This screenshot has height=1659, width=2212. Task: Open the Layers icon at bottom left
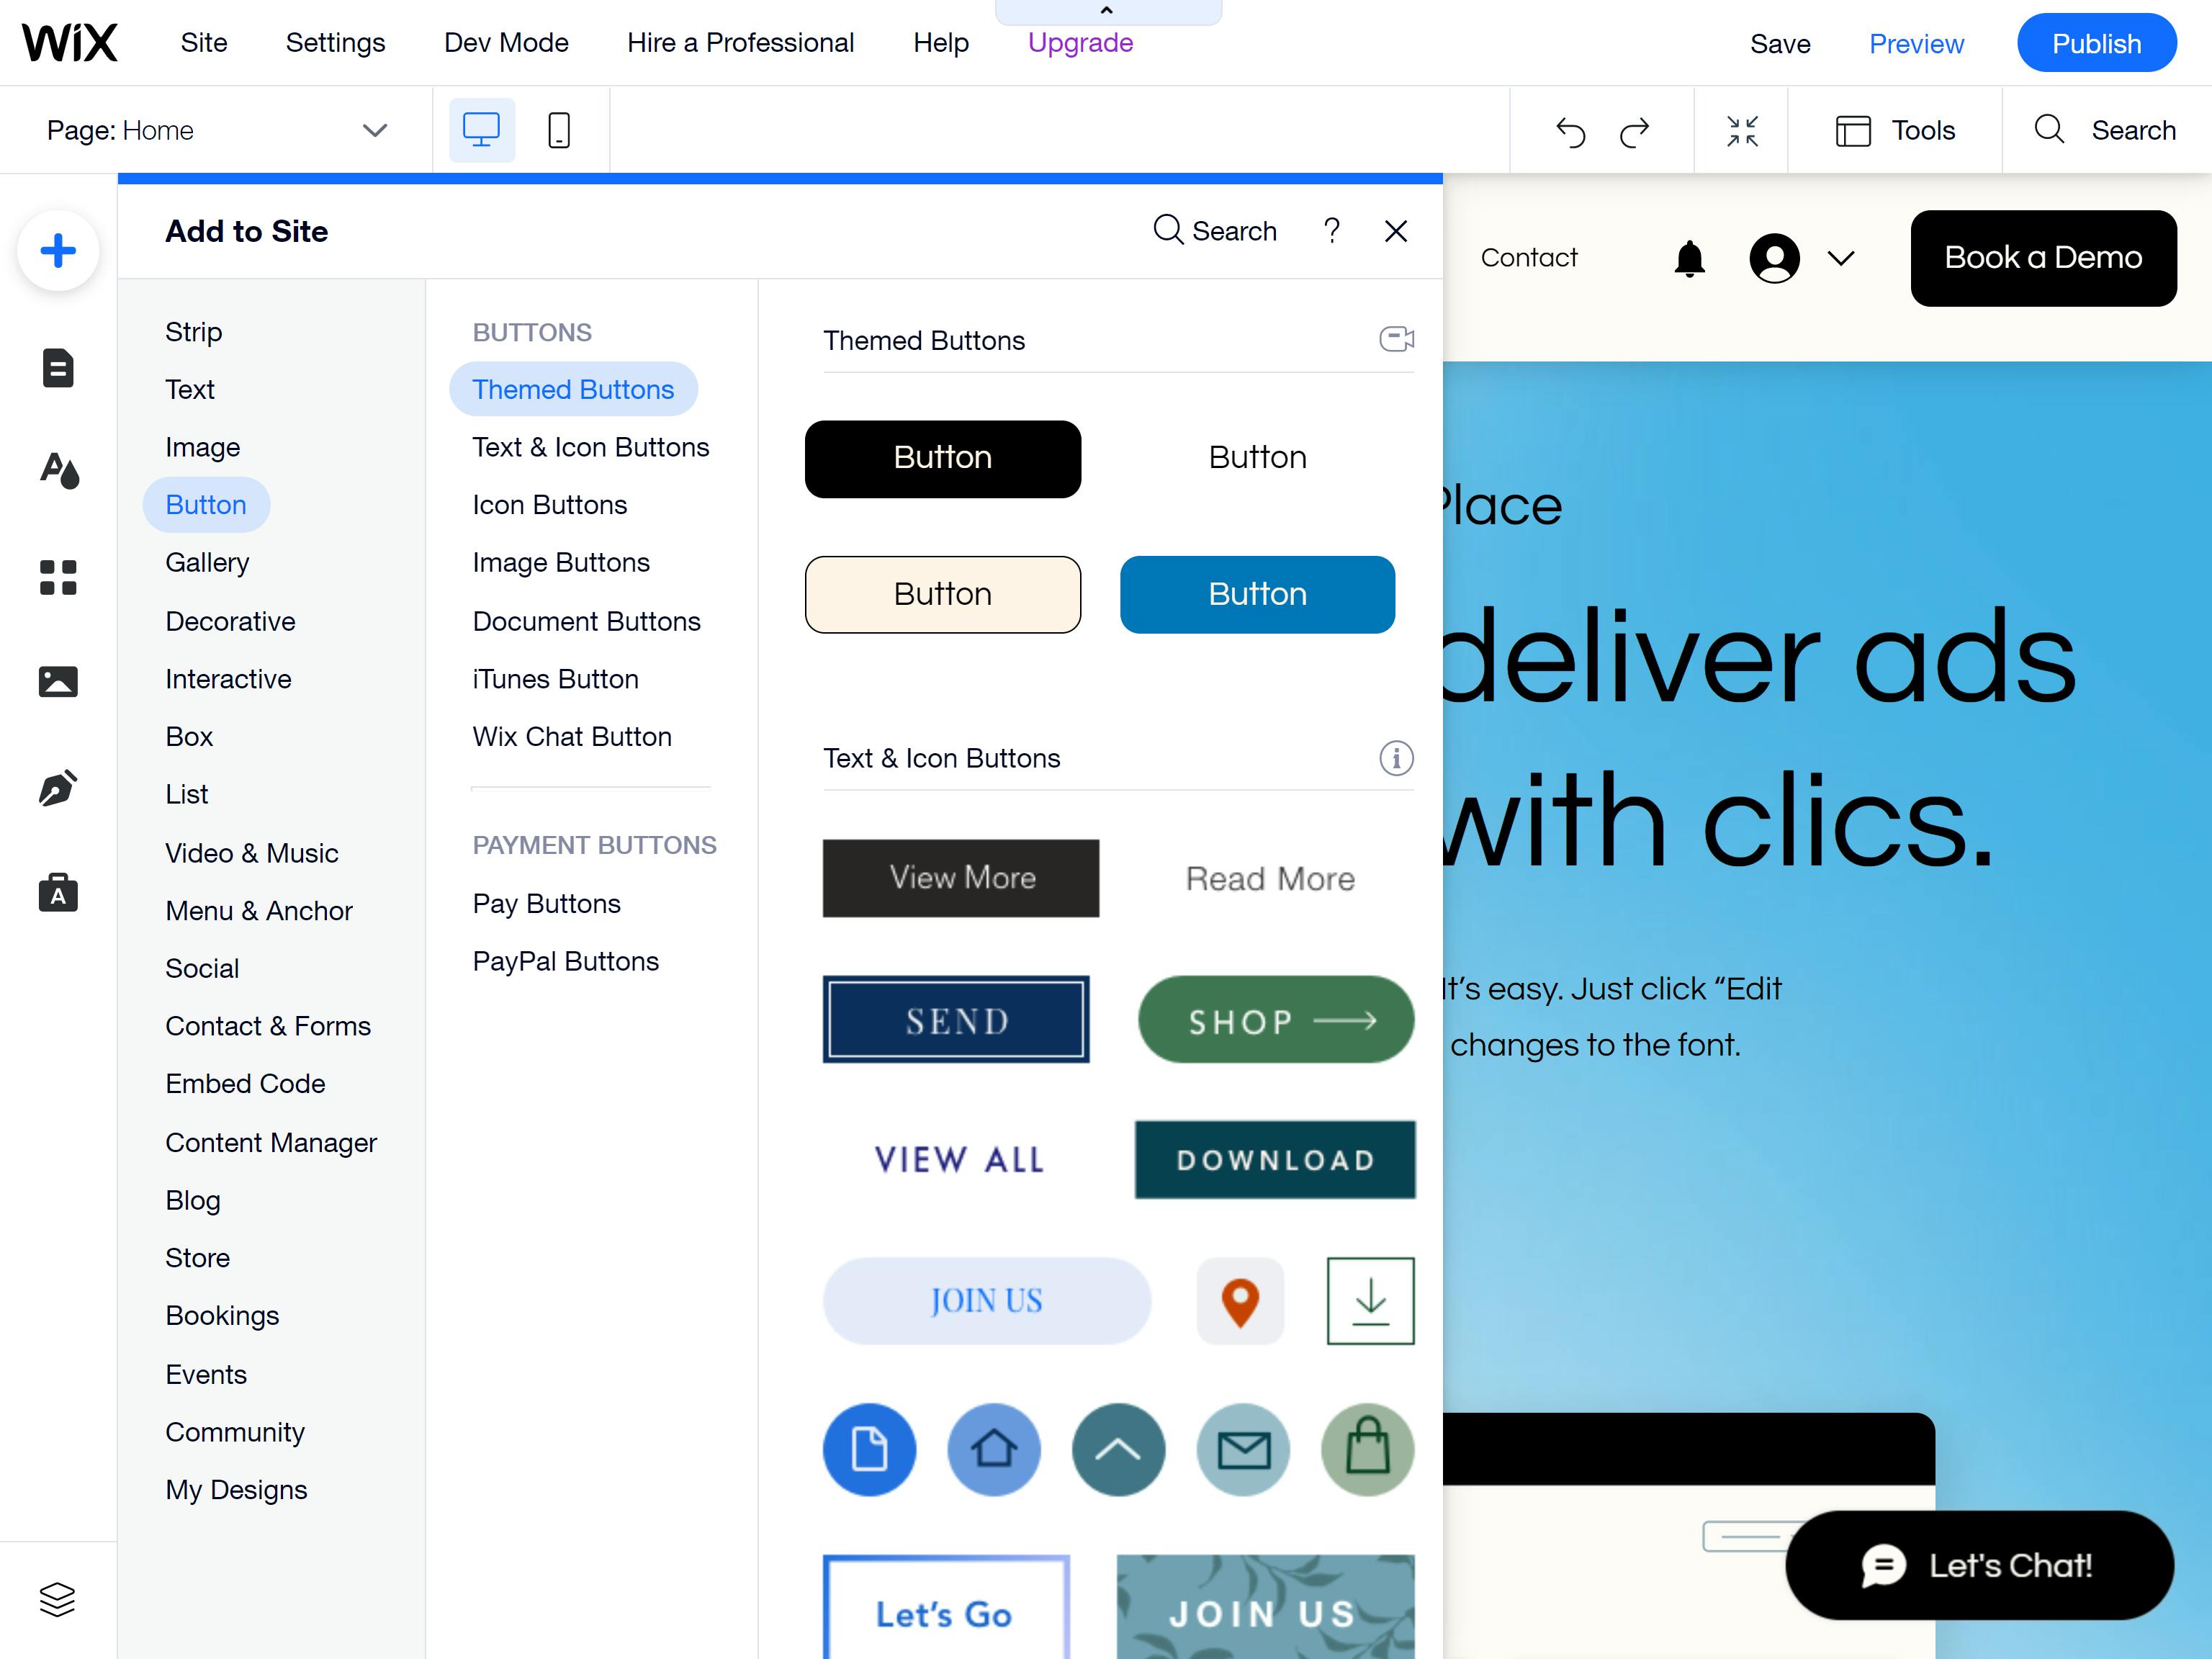pos(57,1599)
